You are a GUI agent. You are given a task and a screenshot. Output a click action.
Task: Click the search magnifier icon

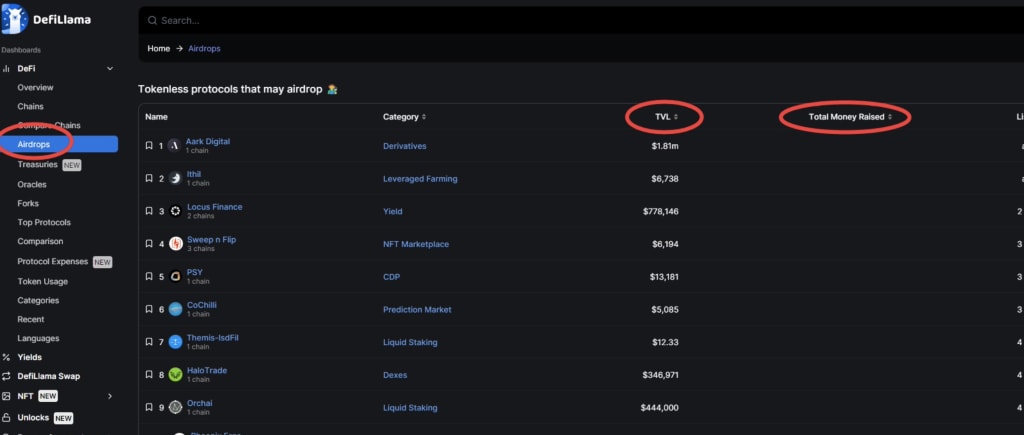point(152,20)
